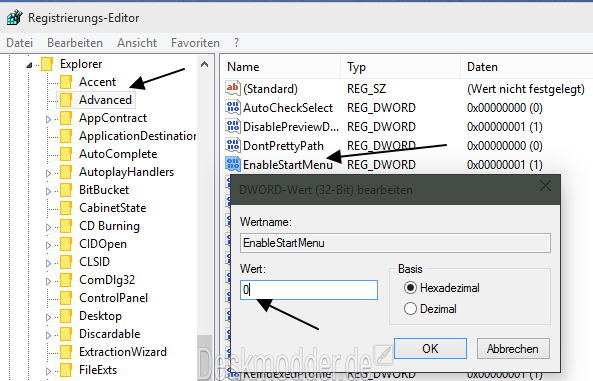Viewport: 593px width, 381px height.
Task: Open the Favoriten menu
Action: 195,43
